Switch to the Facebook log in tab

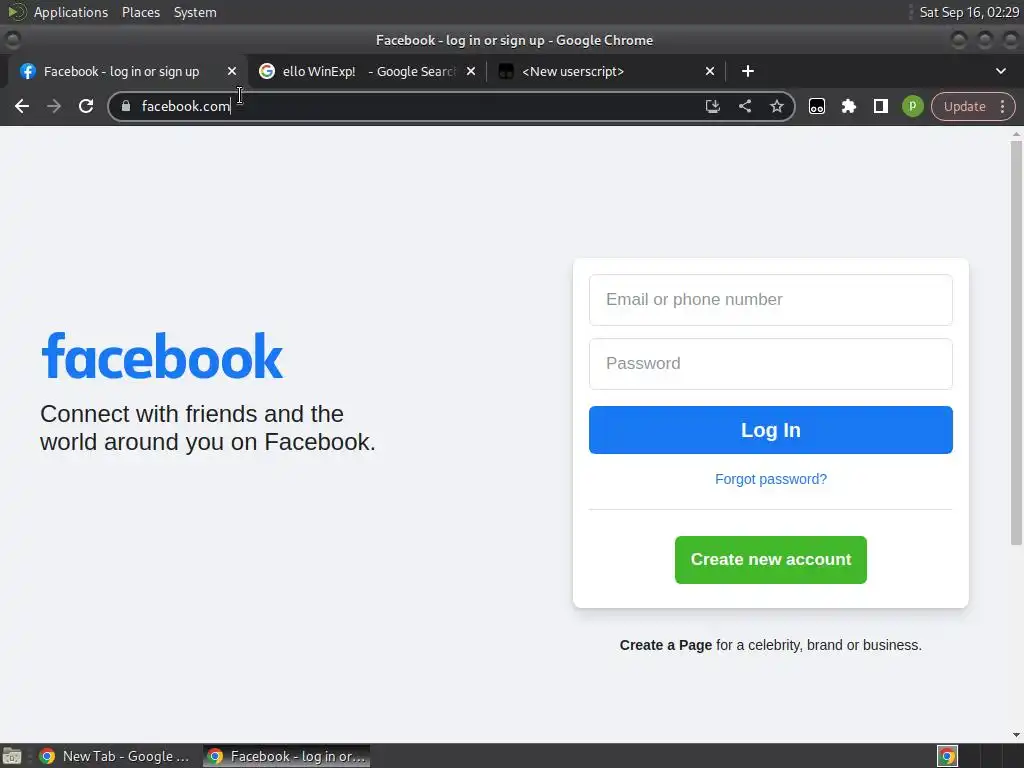(x=121, y=71)
